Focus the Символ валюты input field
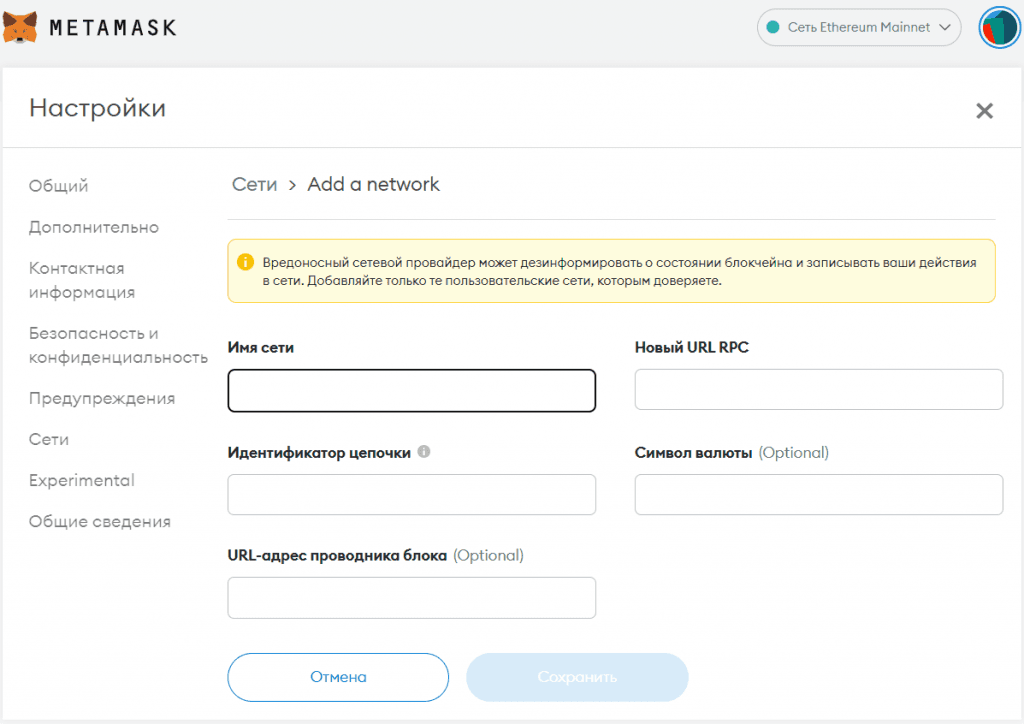This screenshot has height=724, width=1024. click(818, 494)
